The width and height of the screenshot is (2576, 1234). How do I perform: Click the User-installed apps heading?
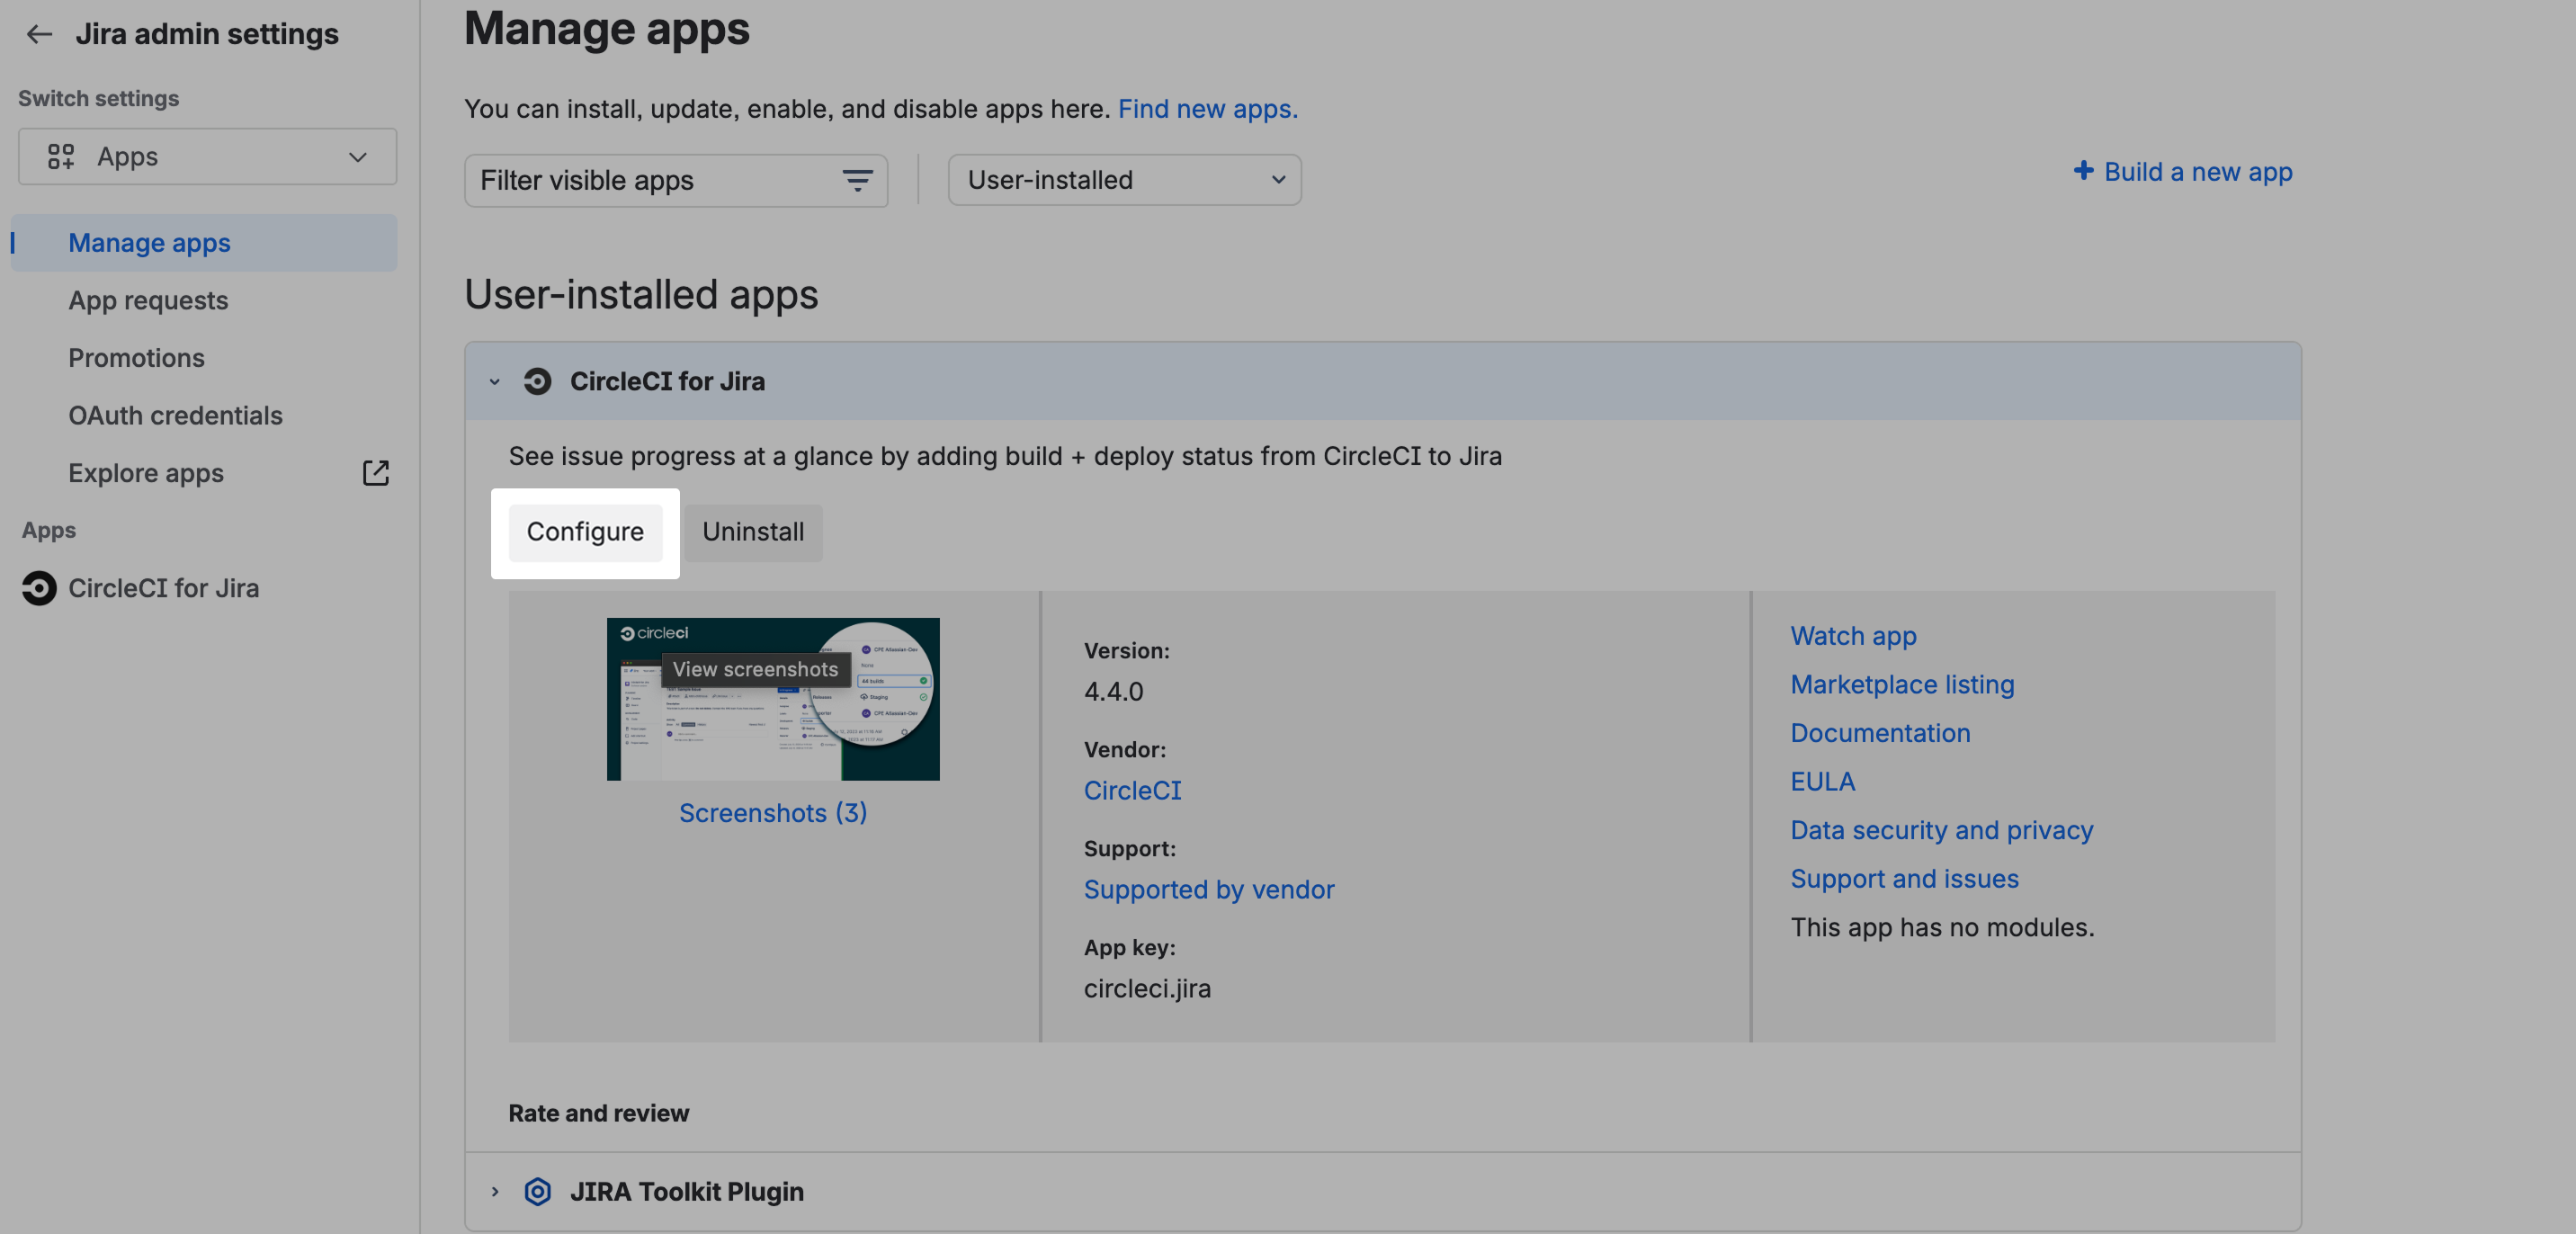(x=641, y=294)
